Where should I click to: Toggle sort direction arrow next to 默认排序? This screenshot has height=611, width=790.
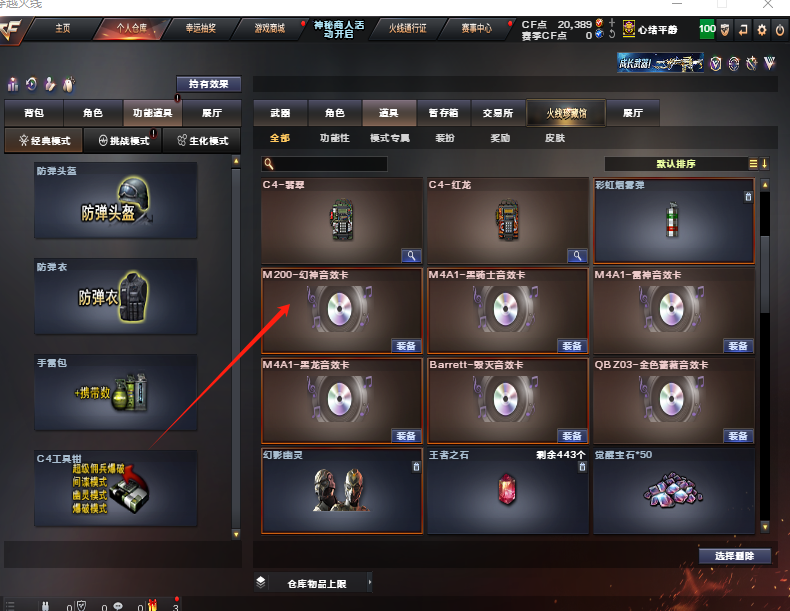764,164
